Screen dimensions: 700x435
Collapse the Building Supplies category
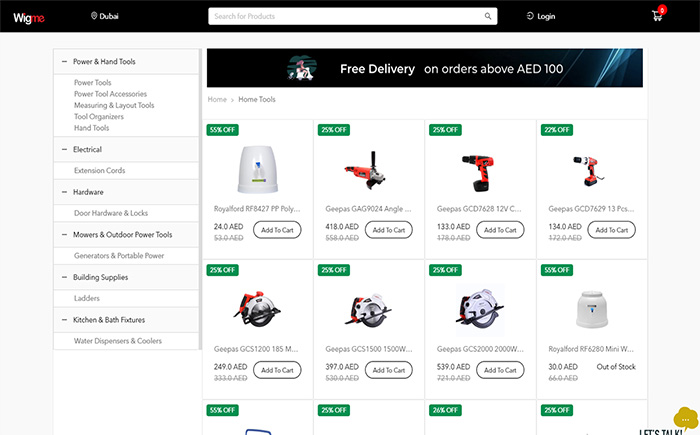point(65,277)
